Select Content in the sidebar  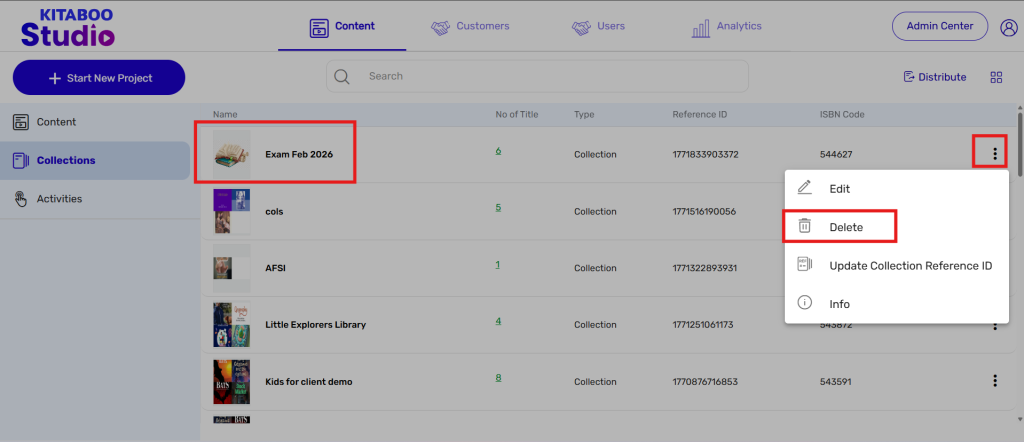click(x=56, y=122)
